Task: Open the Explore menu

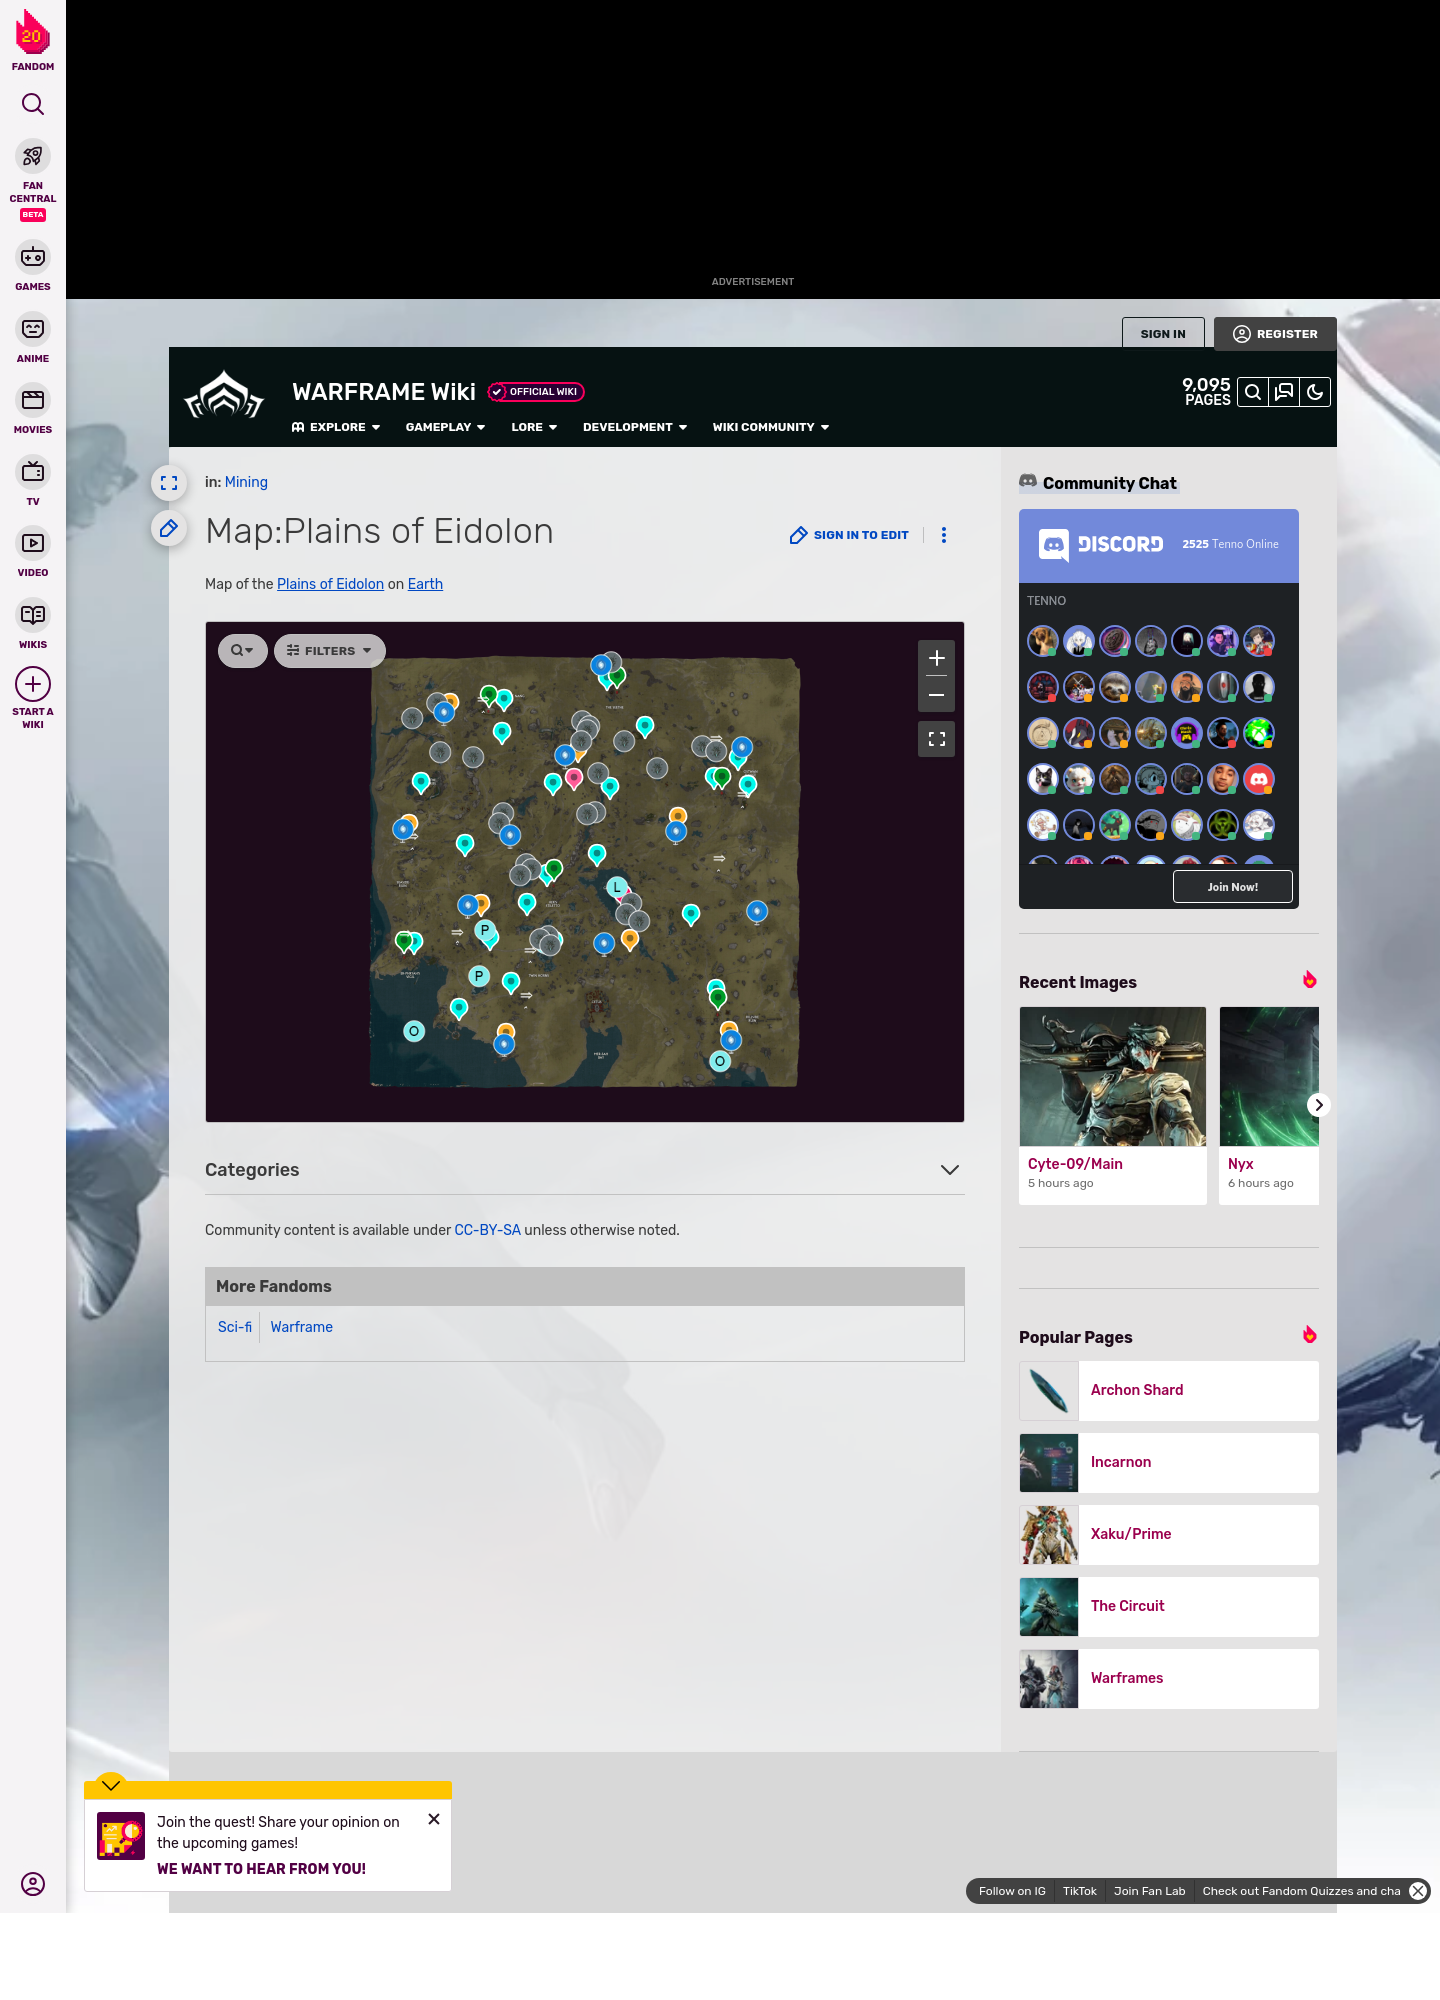Action: (336, 427)
